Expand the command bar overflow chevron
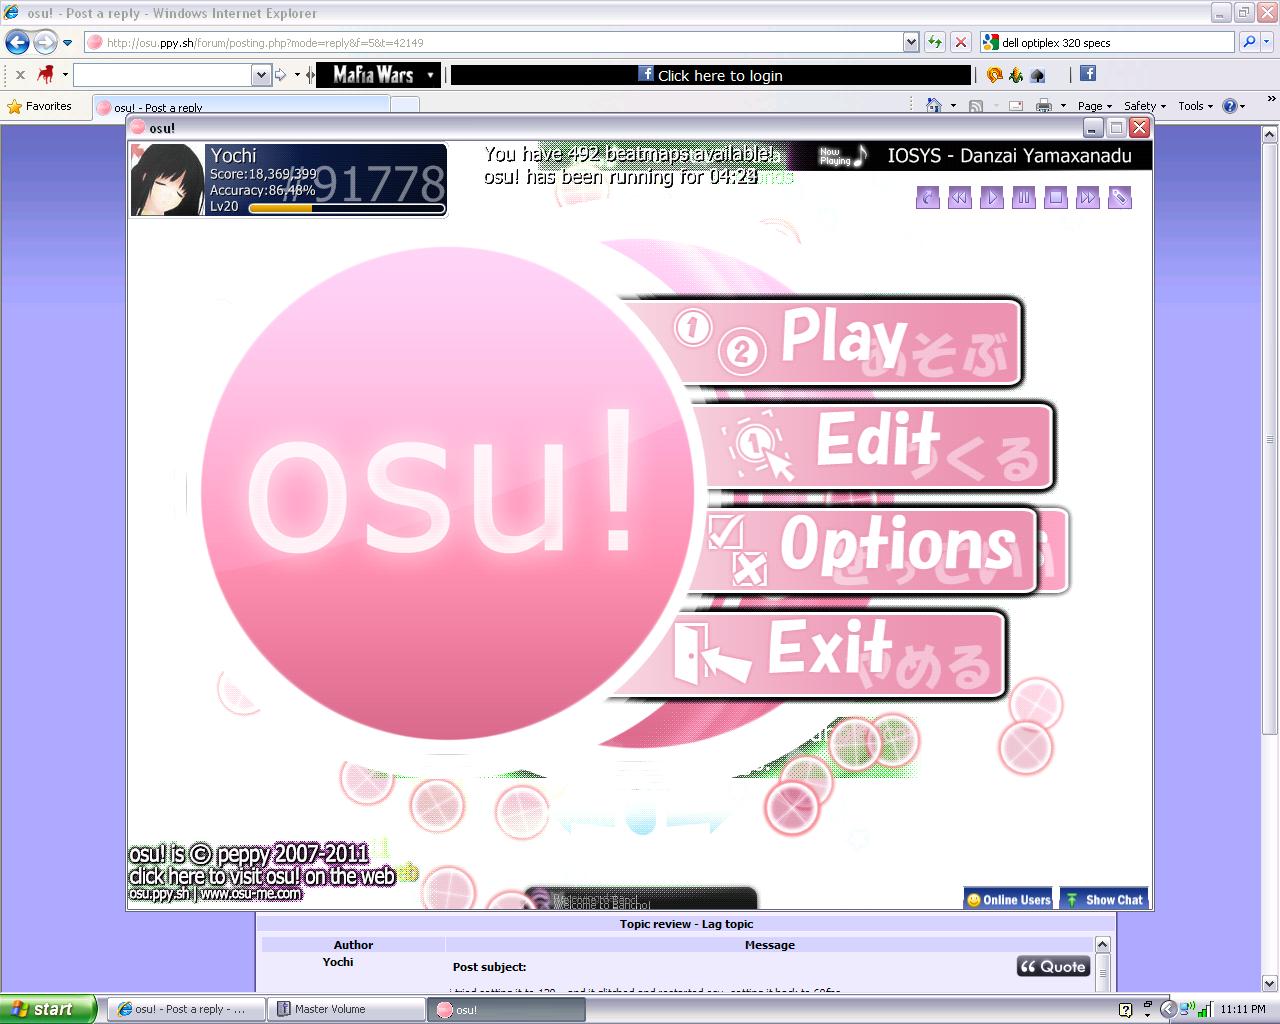This screenshot has width=1280, height=1024. (1272, 100)
